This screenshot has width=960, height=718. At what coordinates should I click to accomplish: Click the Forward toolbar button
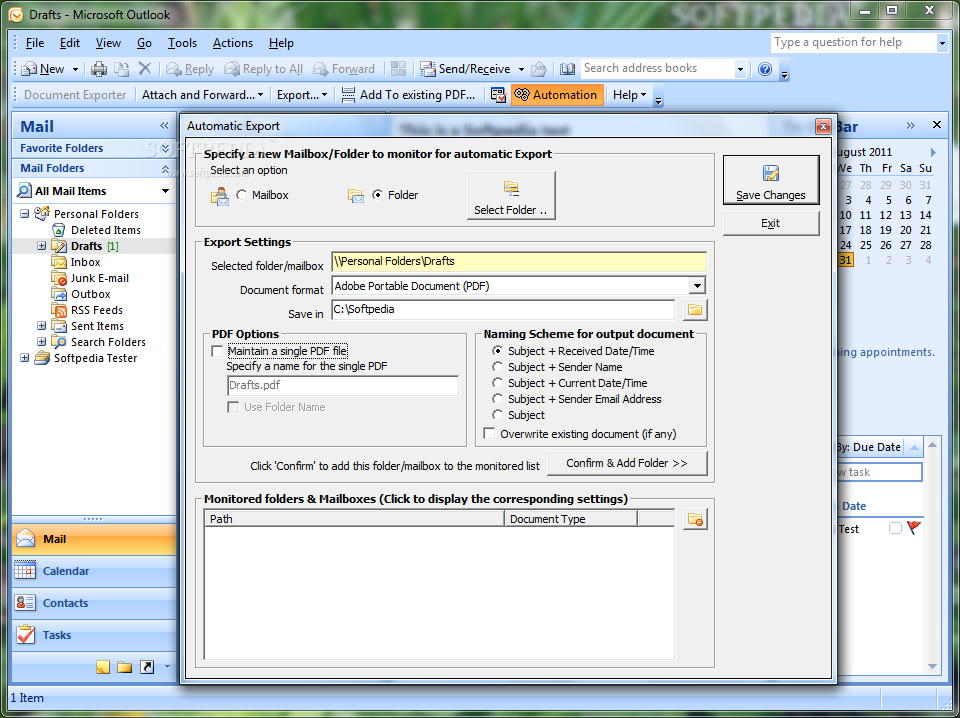[344, 69]
